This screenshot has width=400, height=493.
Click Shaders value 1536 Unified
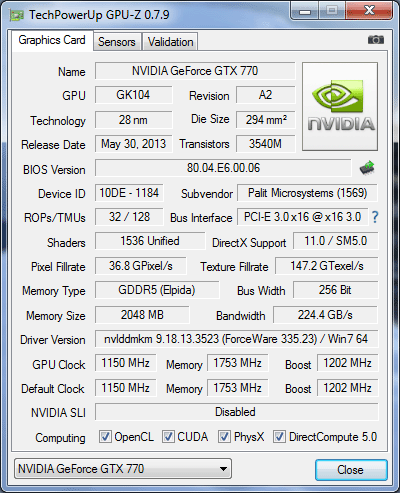tap(150, 241)
